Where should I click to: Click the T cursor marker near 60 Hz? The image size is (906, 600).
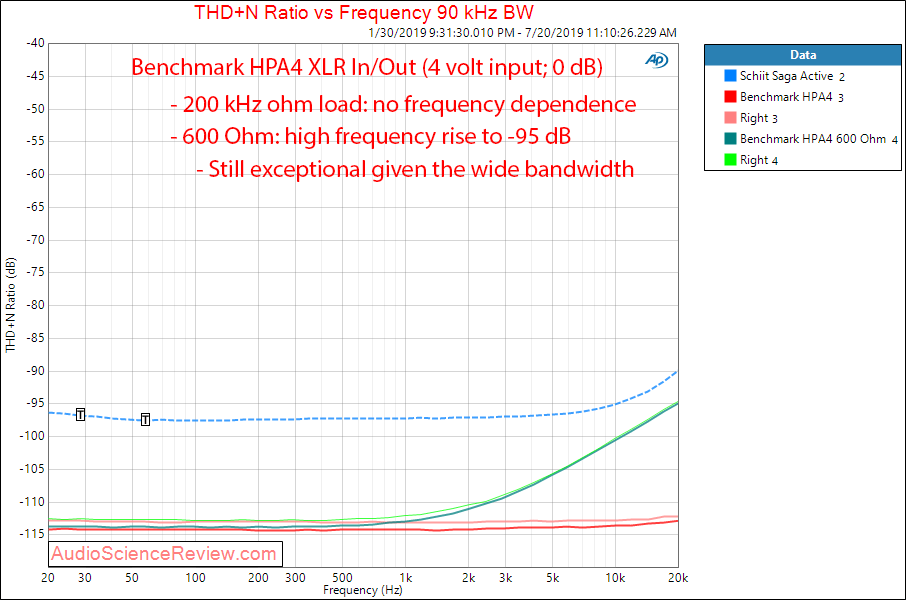point(145,420)
